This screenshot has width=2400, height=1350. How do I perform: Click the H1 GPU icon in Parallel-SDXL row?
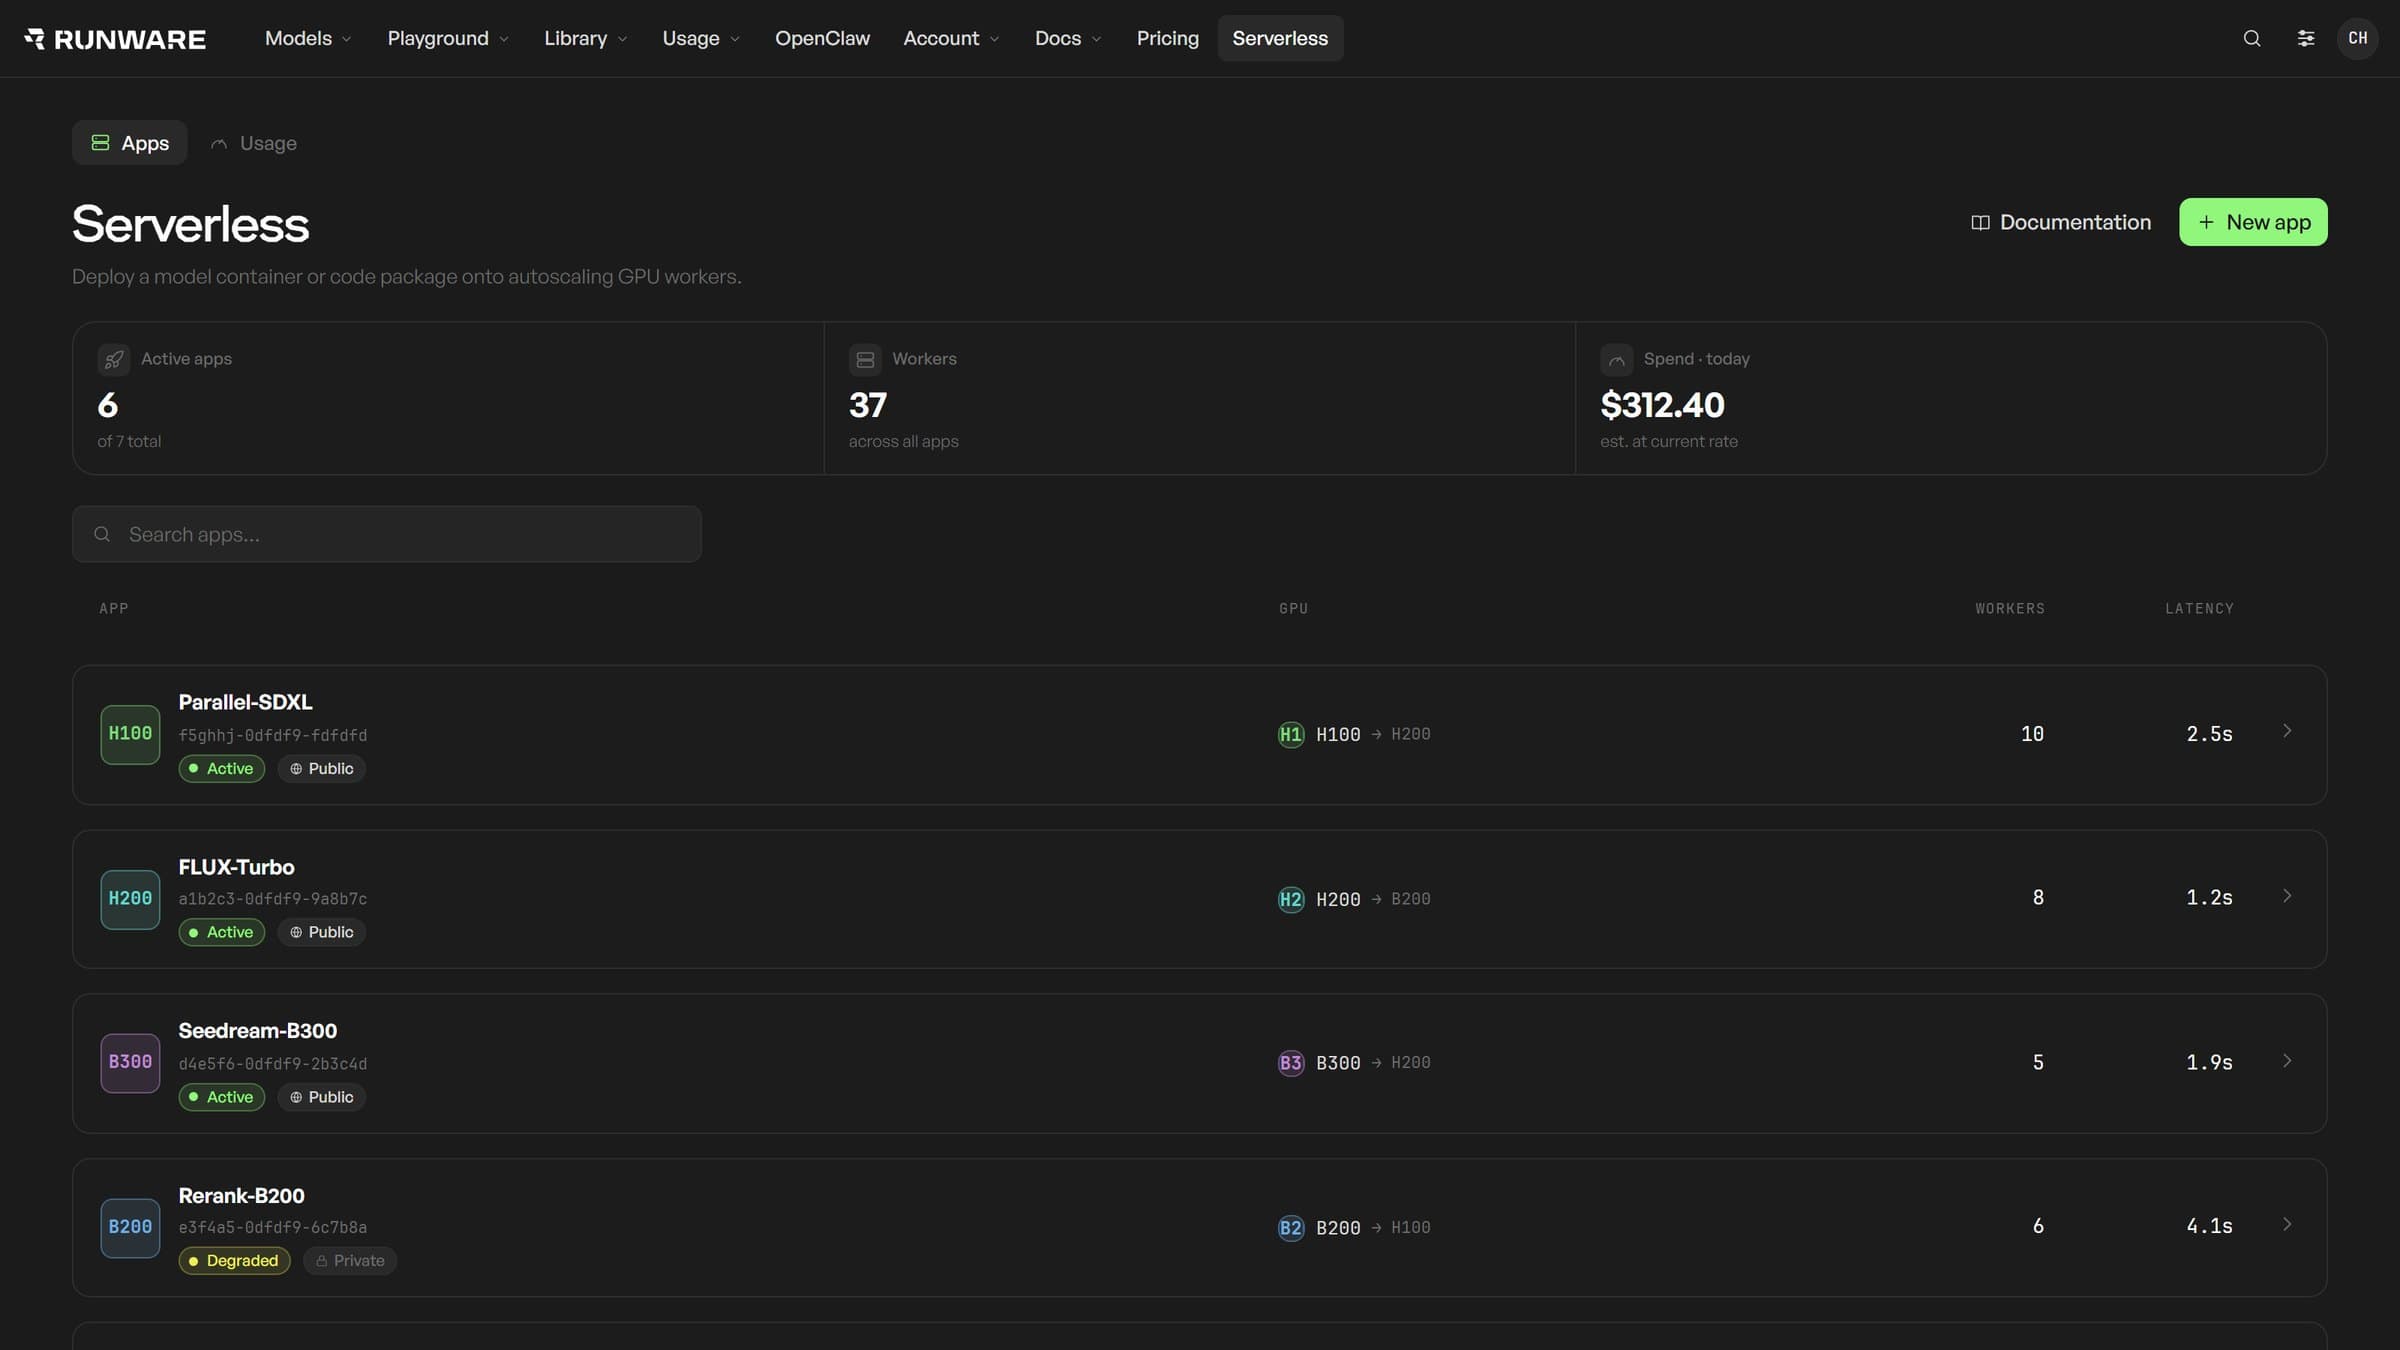(x=1291, y=735)
